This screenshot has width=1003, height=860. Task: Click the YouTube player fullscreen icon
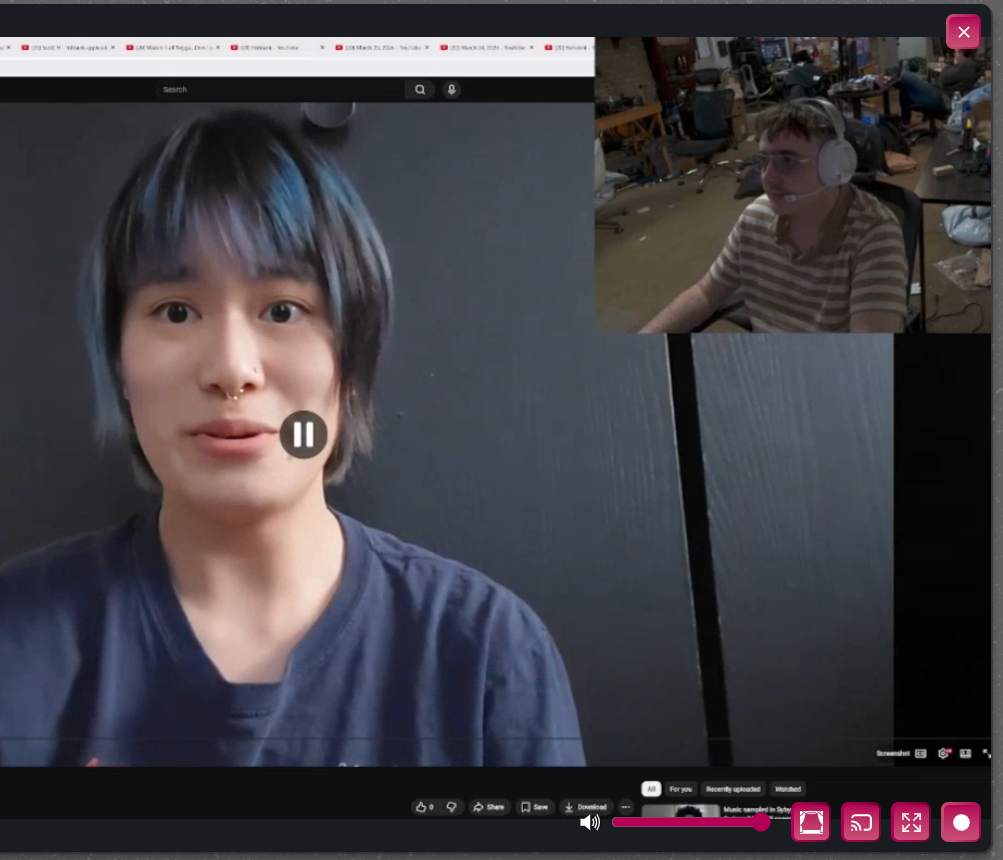(986, 754)
